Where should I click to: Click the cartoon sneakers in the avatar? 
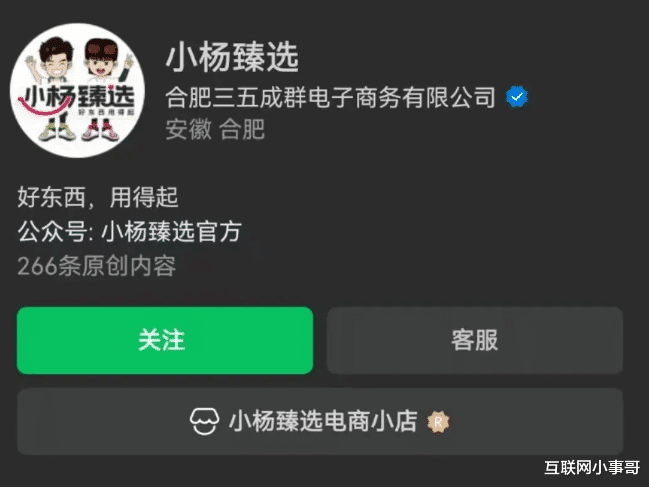[79, 130]
